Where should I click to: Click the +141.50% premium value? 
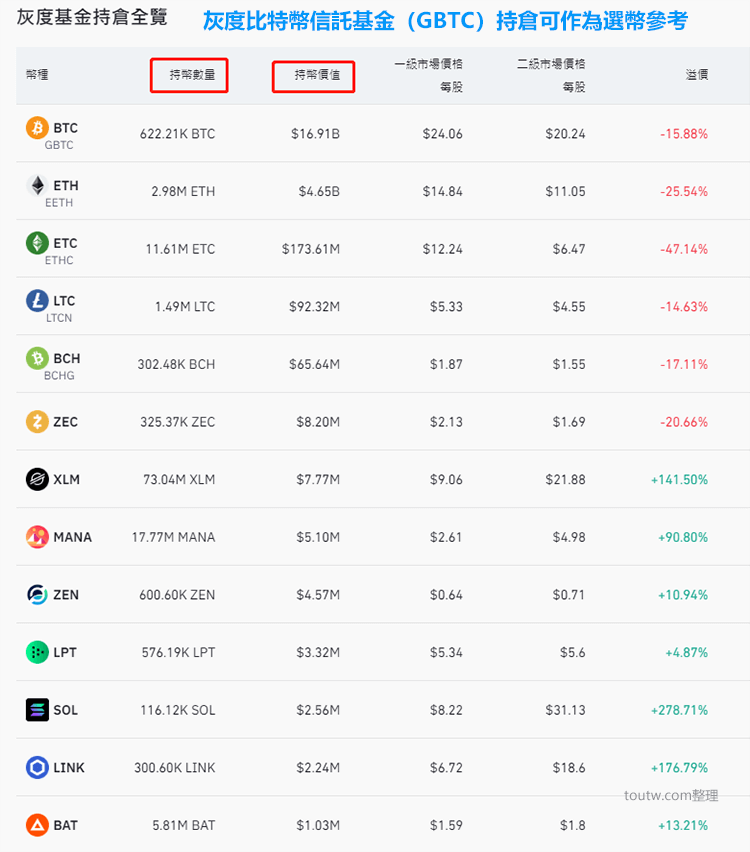[679, 479]
